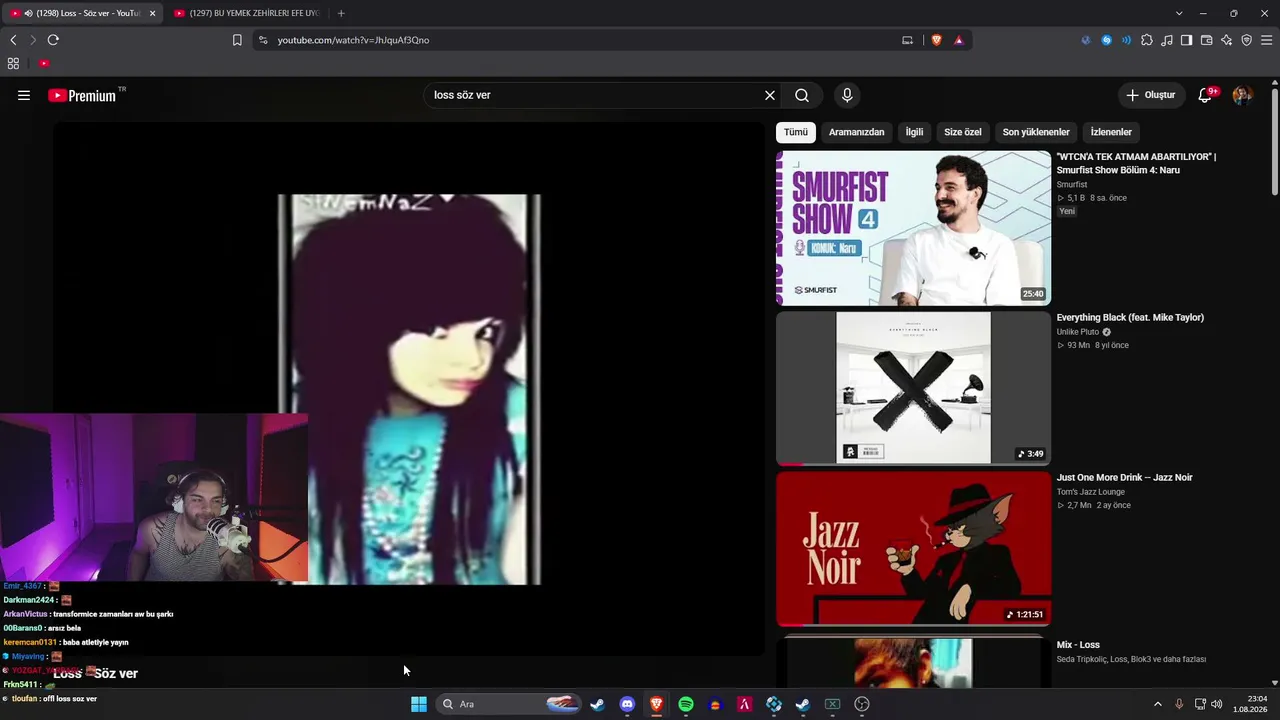Open the Brave VPN shield icon
The width and height of the screenshot is (1280, 720).
1246,40
